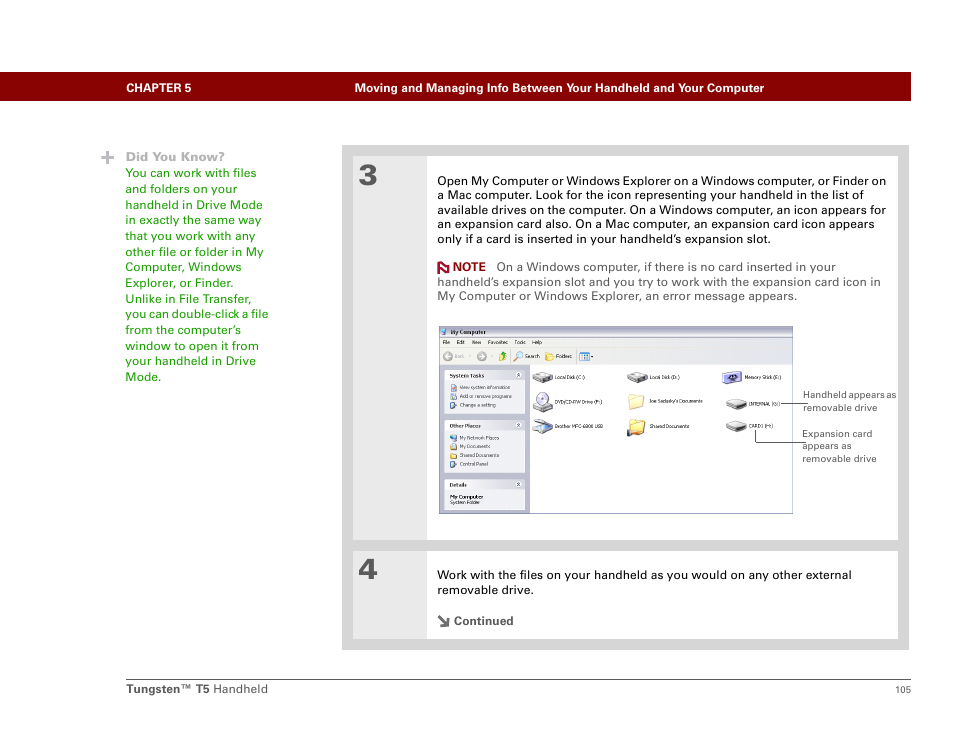
Task: Collapse the System Tasks panel
Action: pyautogui.click(x=518, y=375)
